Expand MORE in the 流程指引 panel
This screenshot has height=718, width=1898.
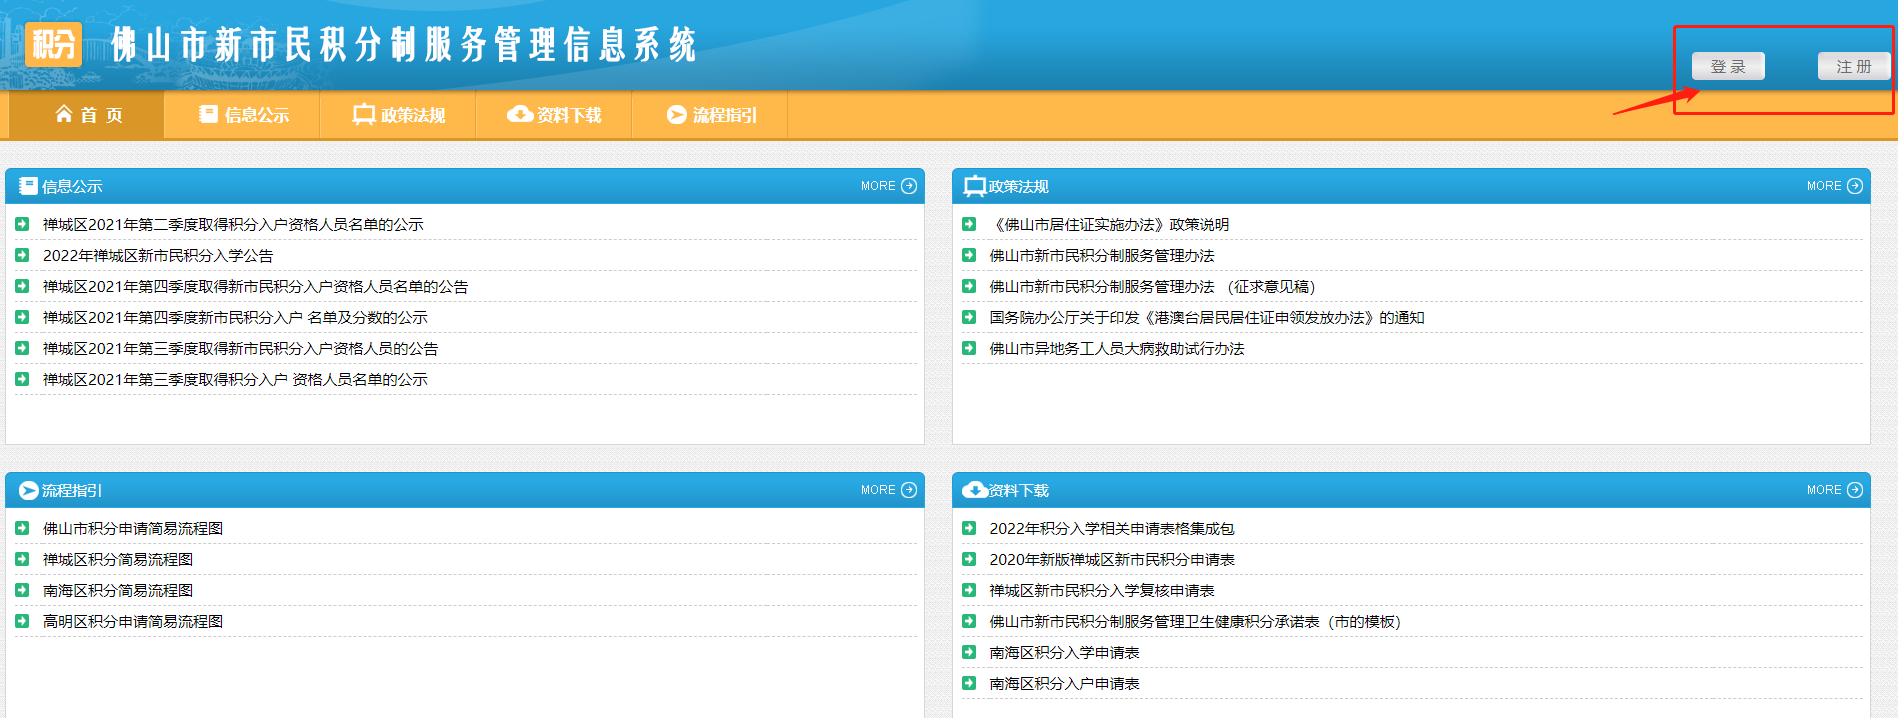click(888, 490)
